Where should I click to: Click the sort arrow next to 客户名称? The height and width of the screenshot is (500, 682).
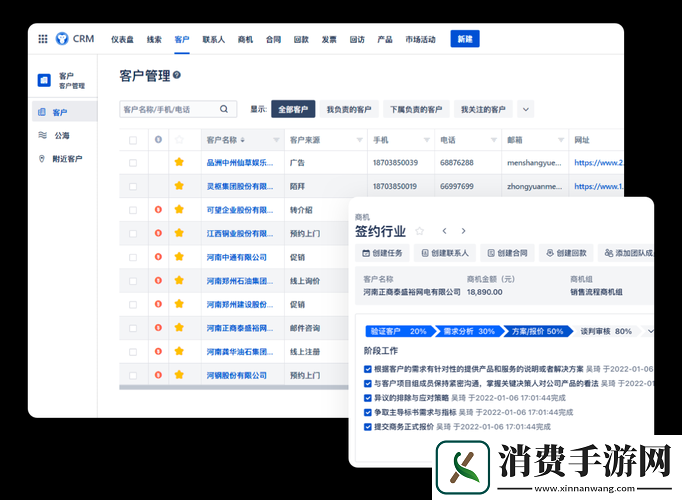point(243,140)
